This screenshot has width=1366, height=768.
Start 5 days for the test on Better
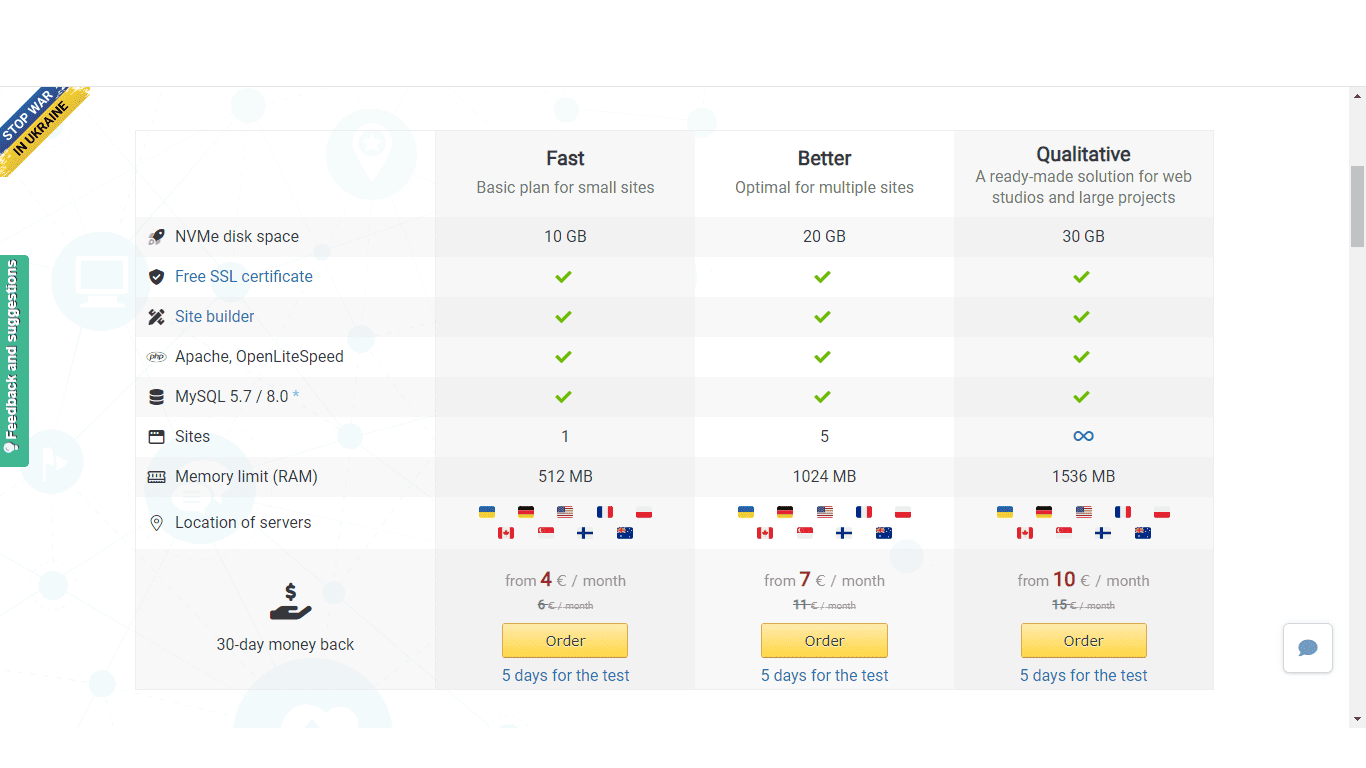point(824,676)
